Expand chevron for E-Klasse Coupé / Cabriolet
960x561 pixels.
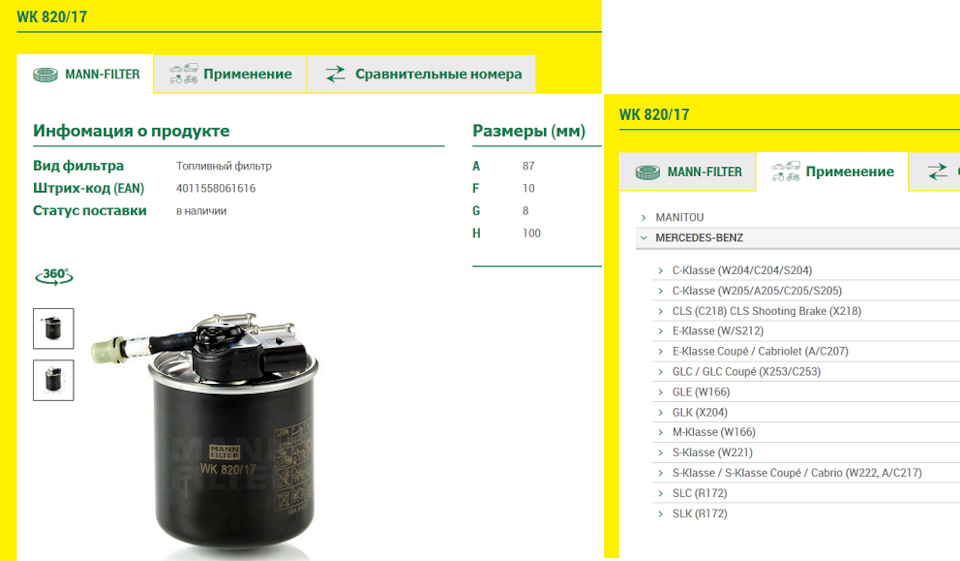pos(660,352)
